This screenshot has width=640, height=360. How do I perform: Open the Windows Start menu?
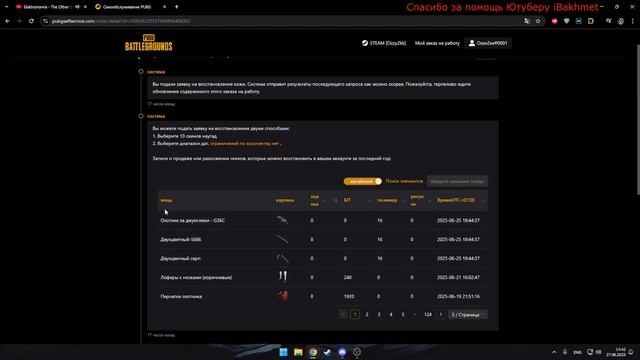coord(283,352)
